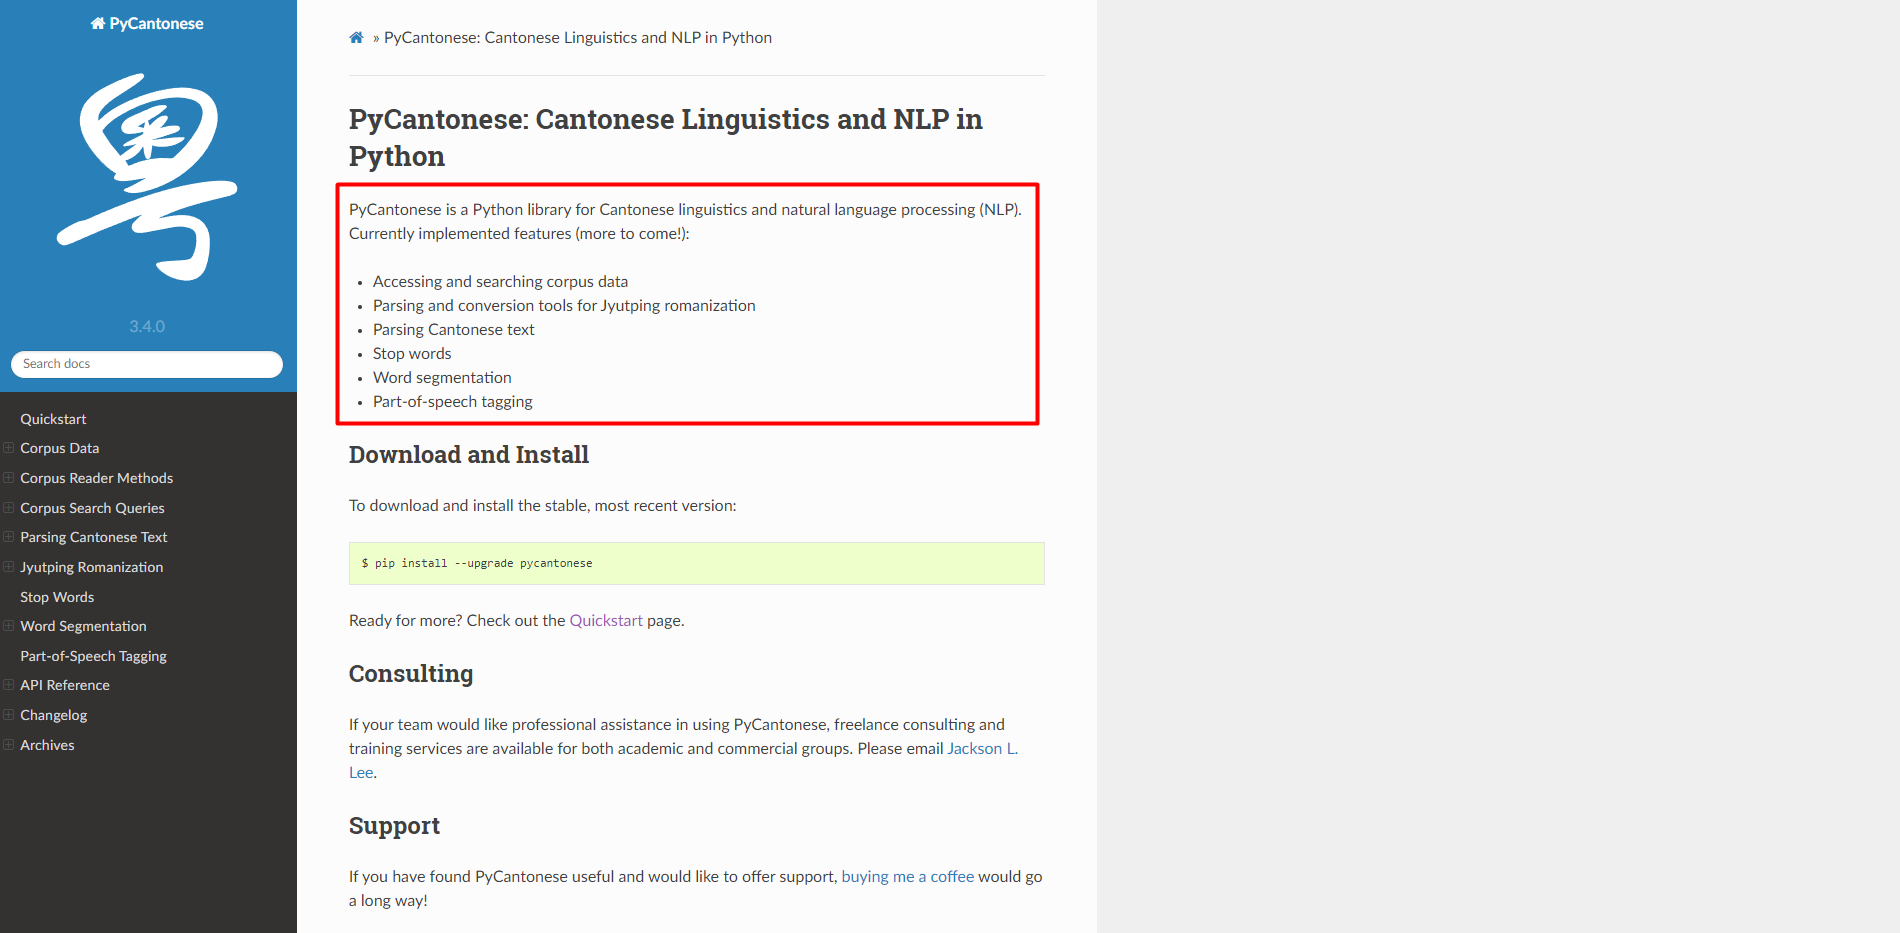Click the home icon in breadcrumbs
The height and width of the screenshot is (933, 1900).
[356, 38]
